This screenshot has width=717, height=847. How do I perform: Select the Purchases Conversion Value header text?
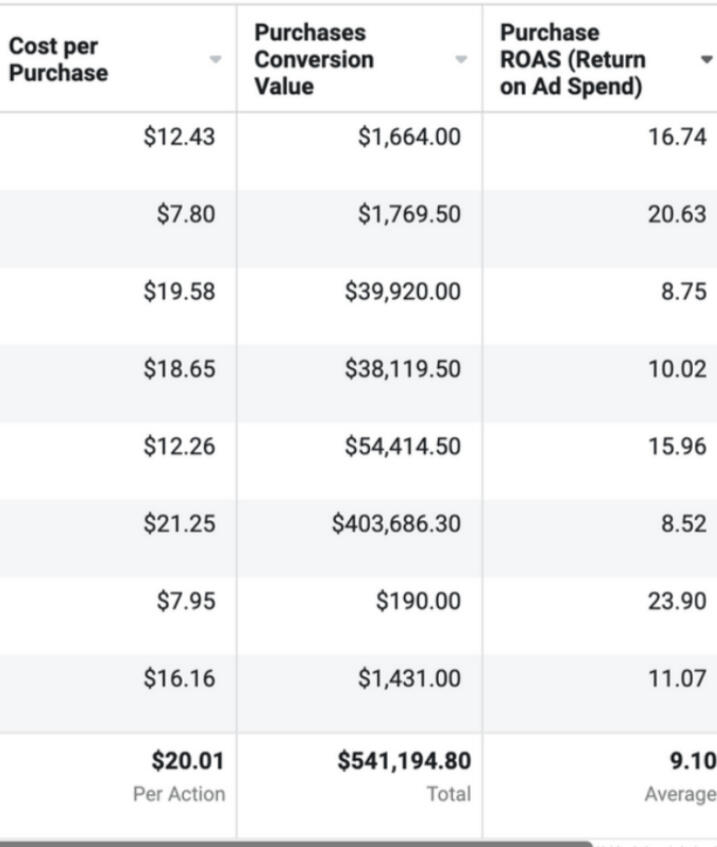tap(314, 60)
